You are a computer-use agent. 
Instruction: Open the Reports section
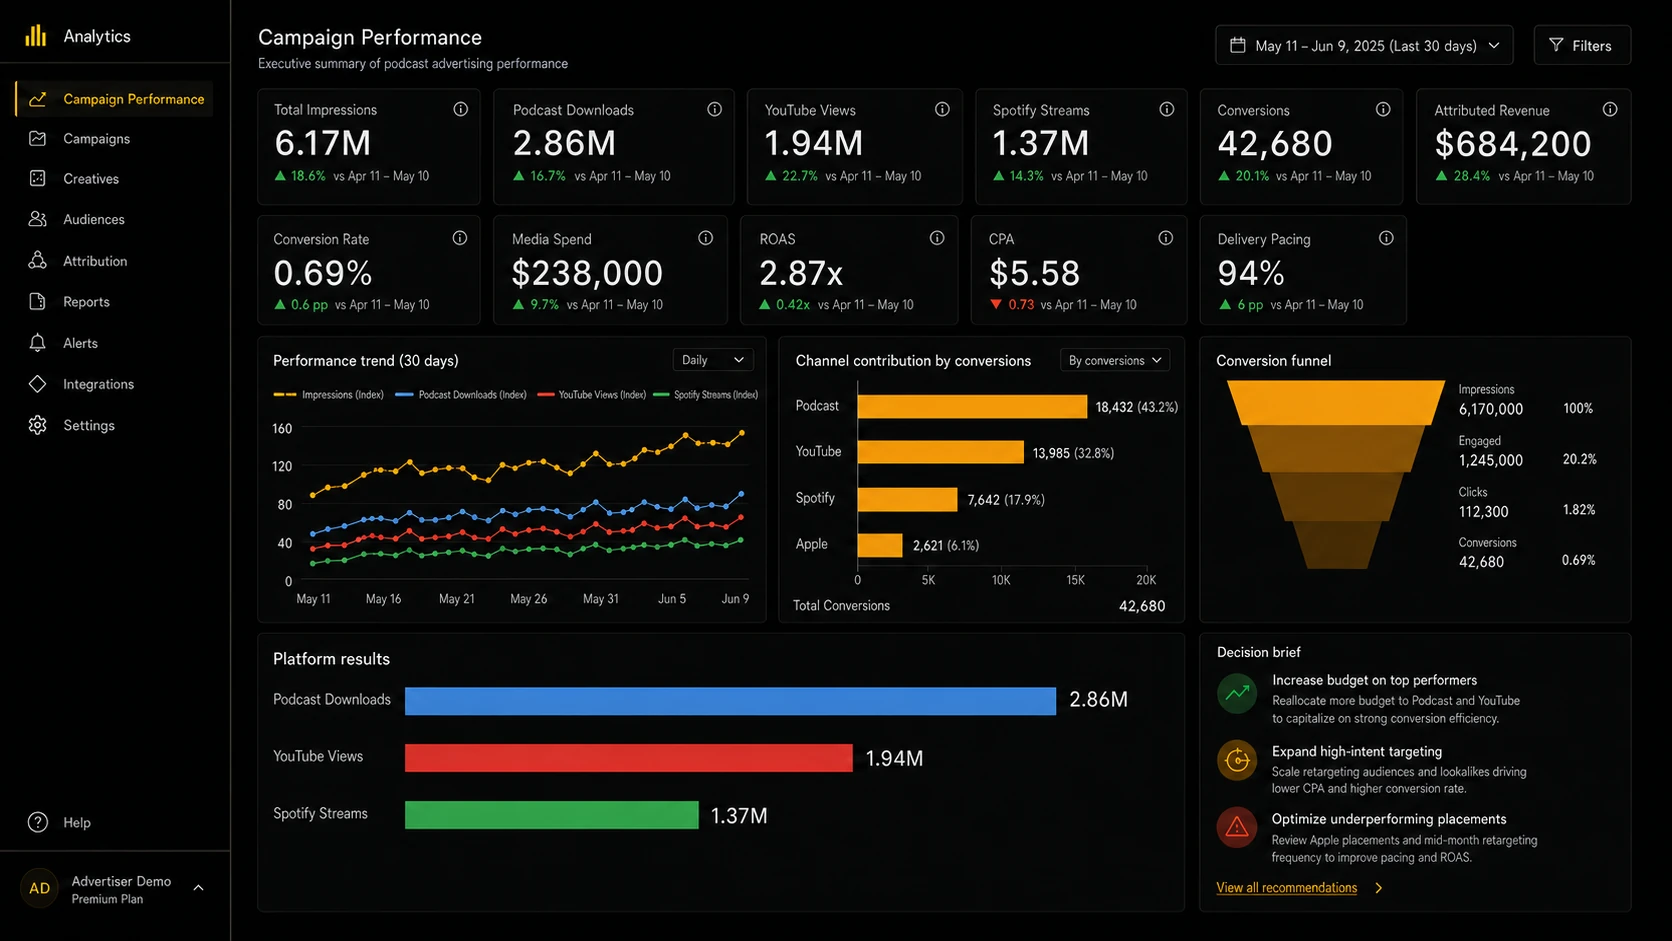pos(86,302)
